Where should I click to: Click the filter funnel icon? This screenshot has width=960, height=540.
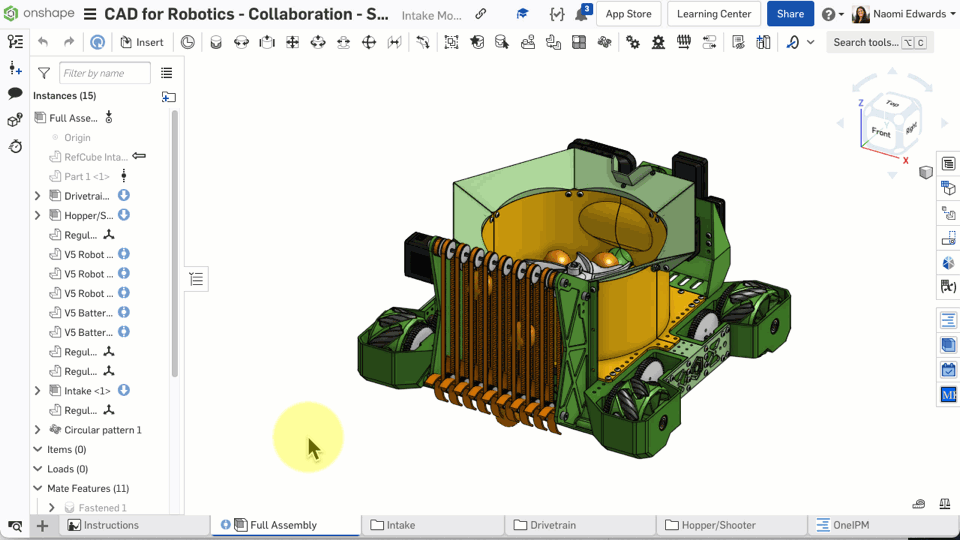44,73
